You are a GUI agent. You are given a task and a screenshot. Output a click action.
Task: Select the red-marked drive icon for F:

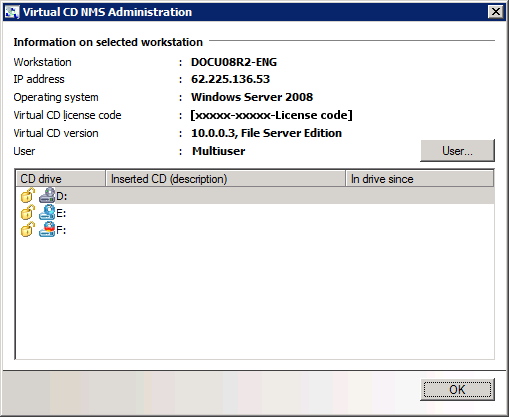pos(47,229)
